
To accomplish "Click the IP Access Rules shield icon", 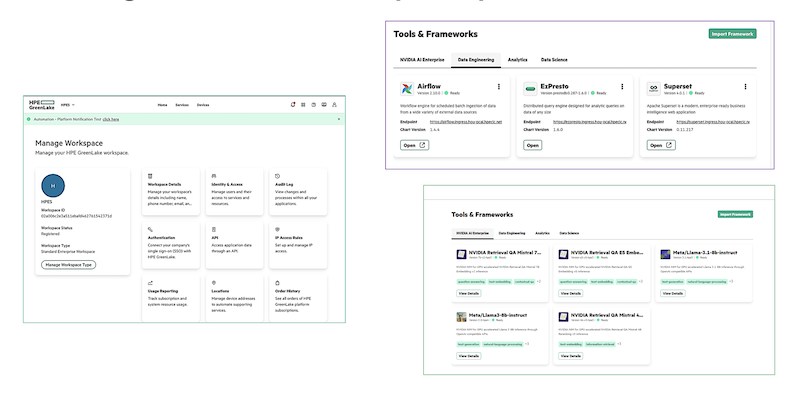I will pyautogui.click(x=278, y=230).
